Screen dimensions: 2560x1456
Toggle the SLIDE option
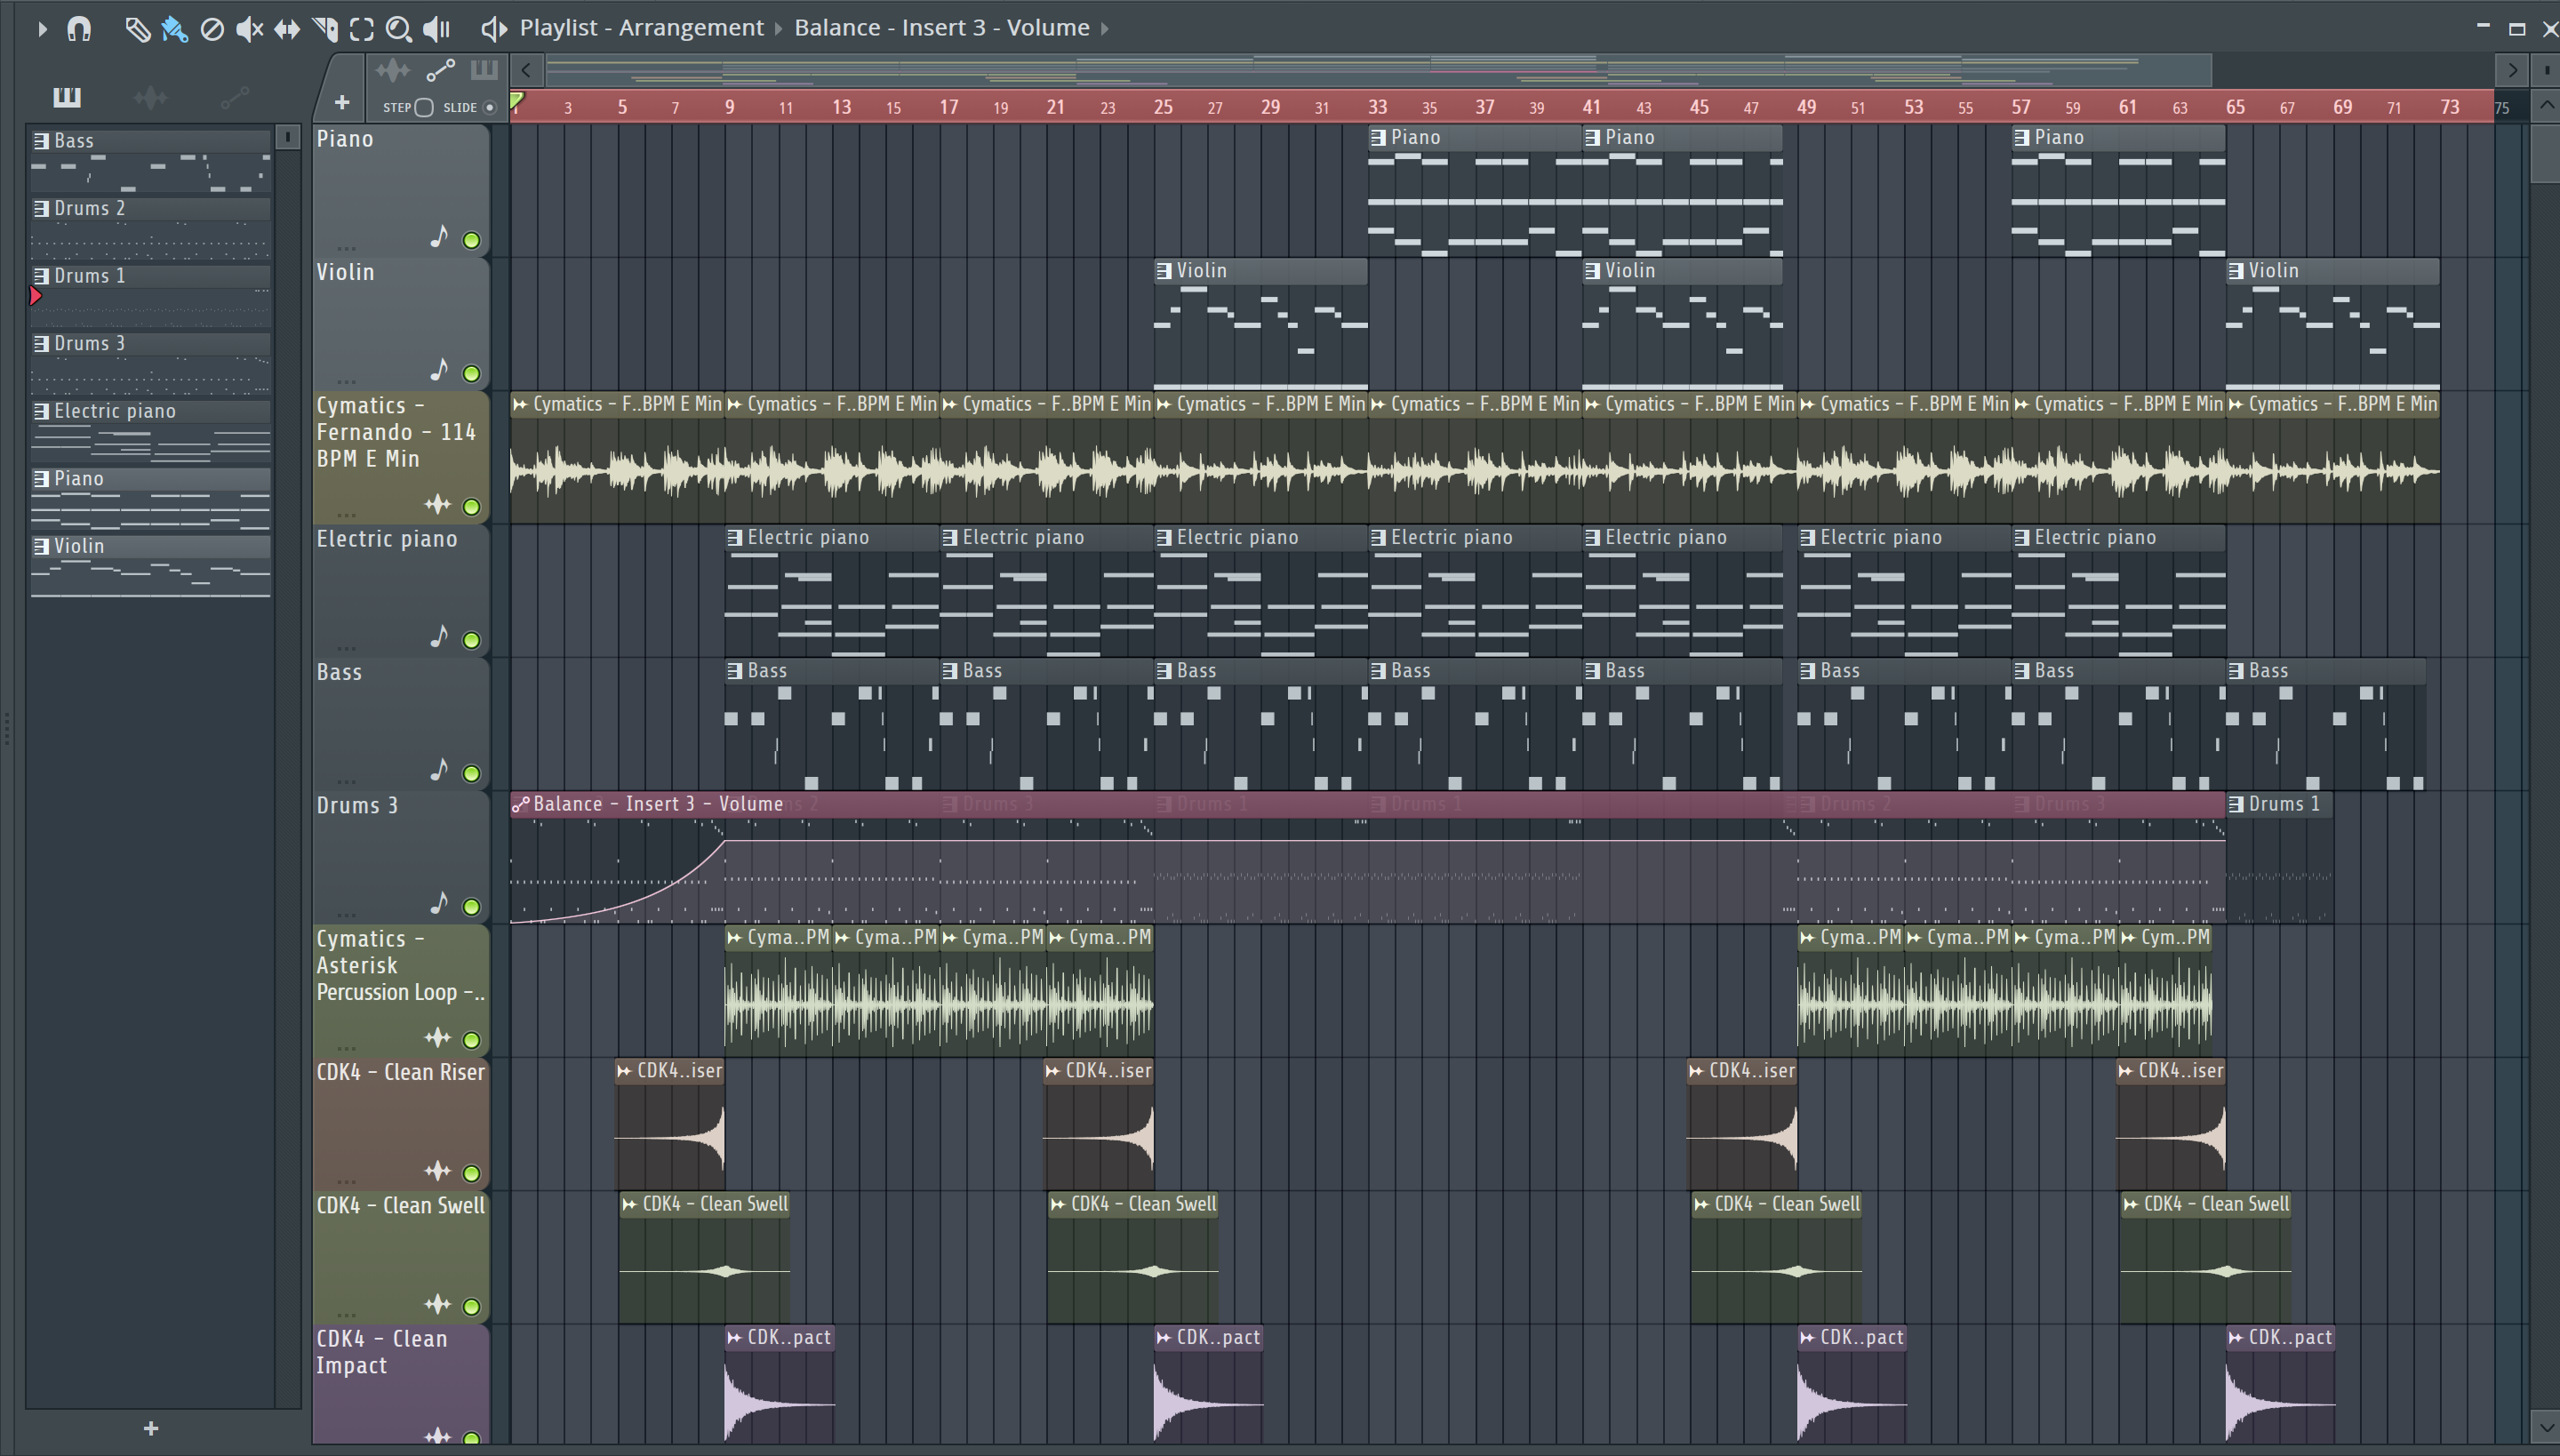click(x=490, y=108)
